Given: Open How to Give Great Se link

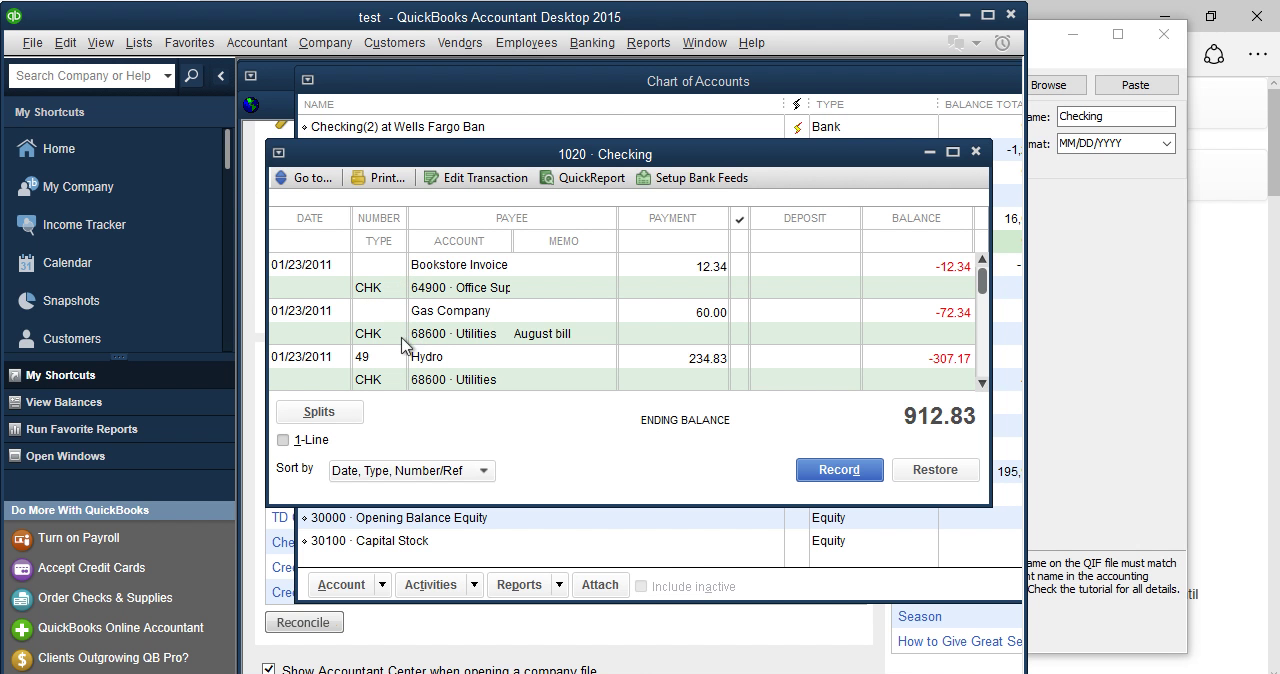Looking at the screenshot, I should coord(960,642).
